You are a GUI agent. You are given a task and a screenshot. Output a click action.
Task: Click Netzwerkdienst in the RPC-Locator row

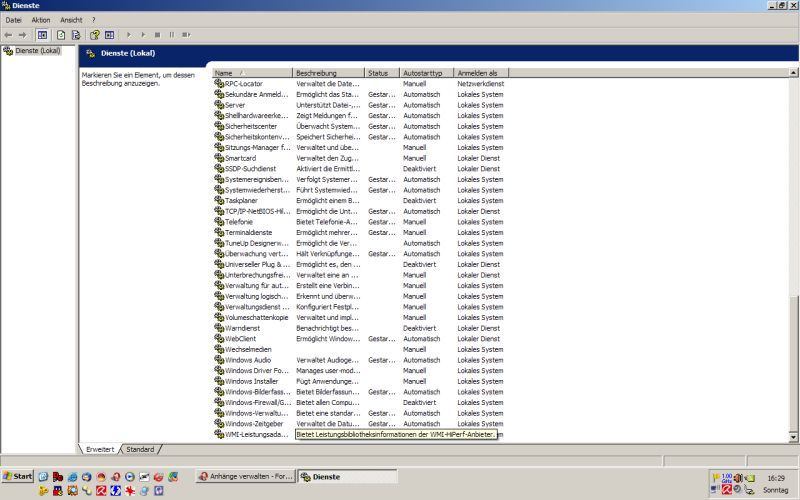[481, 83]
